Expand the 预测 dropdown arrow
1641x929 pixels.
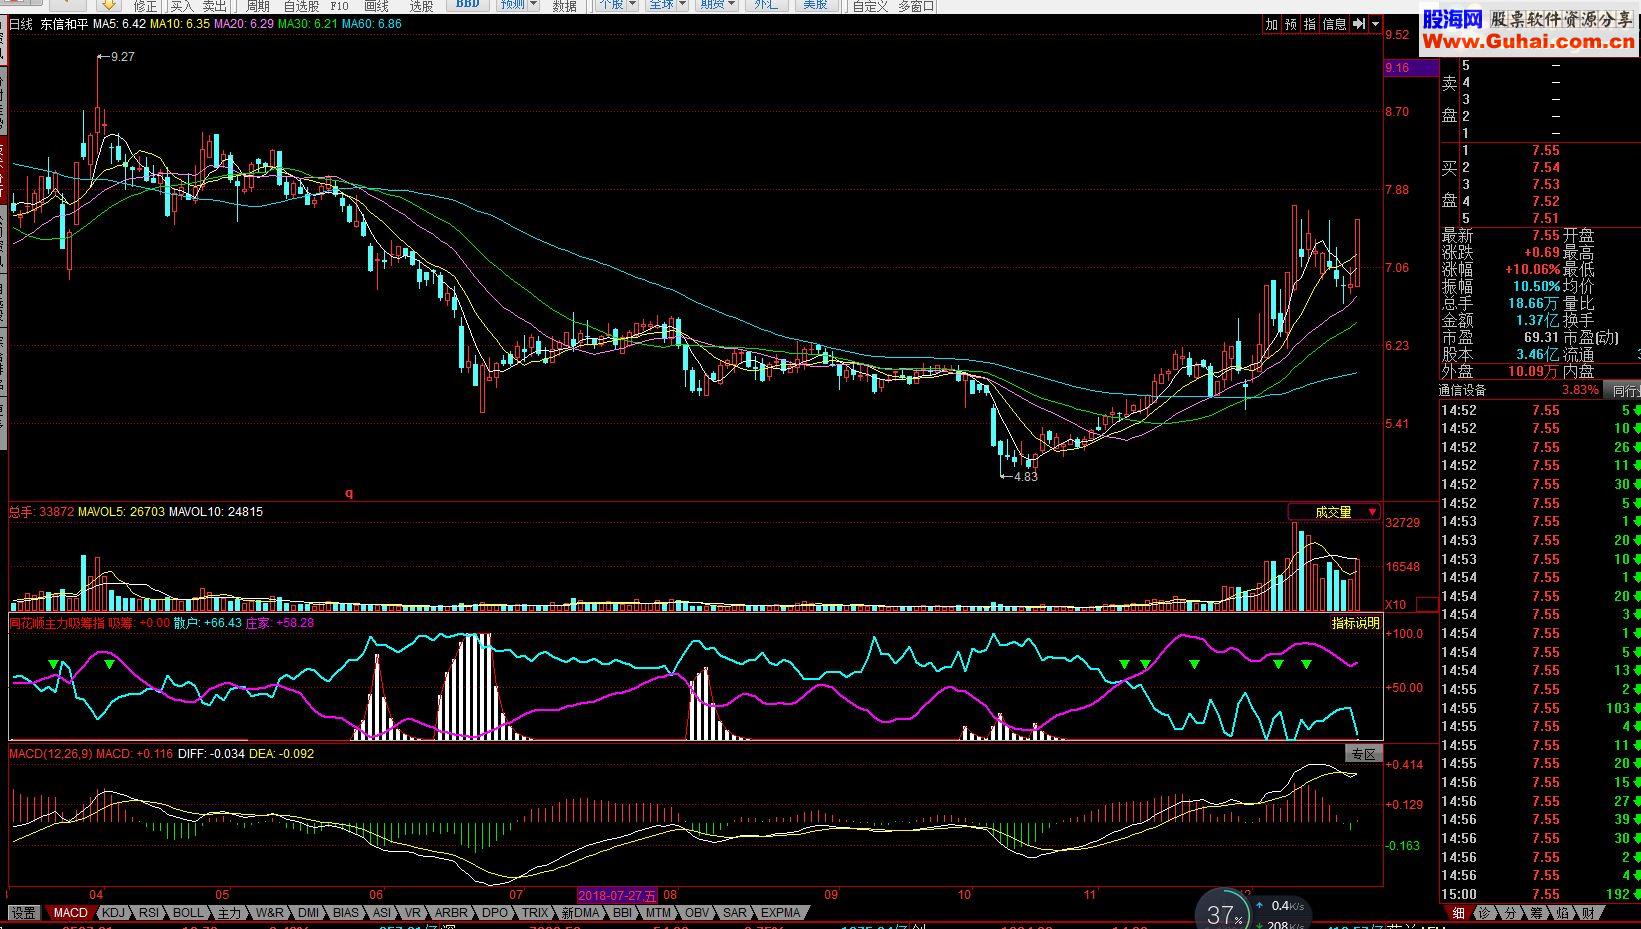coord(533,4)
